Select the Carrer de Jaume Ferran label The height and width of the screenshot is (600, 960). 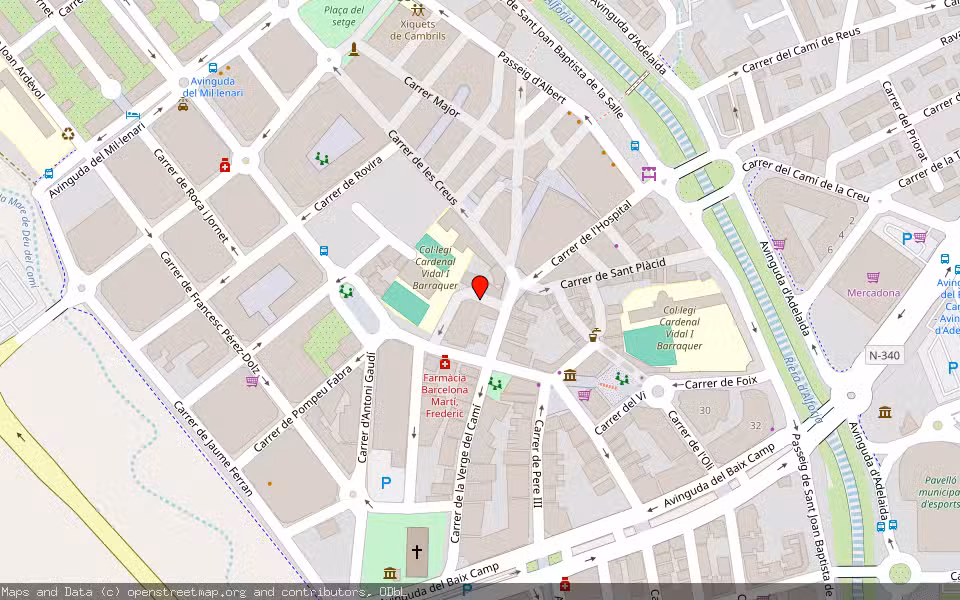213,448
